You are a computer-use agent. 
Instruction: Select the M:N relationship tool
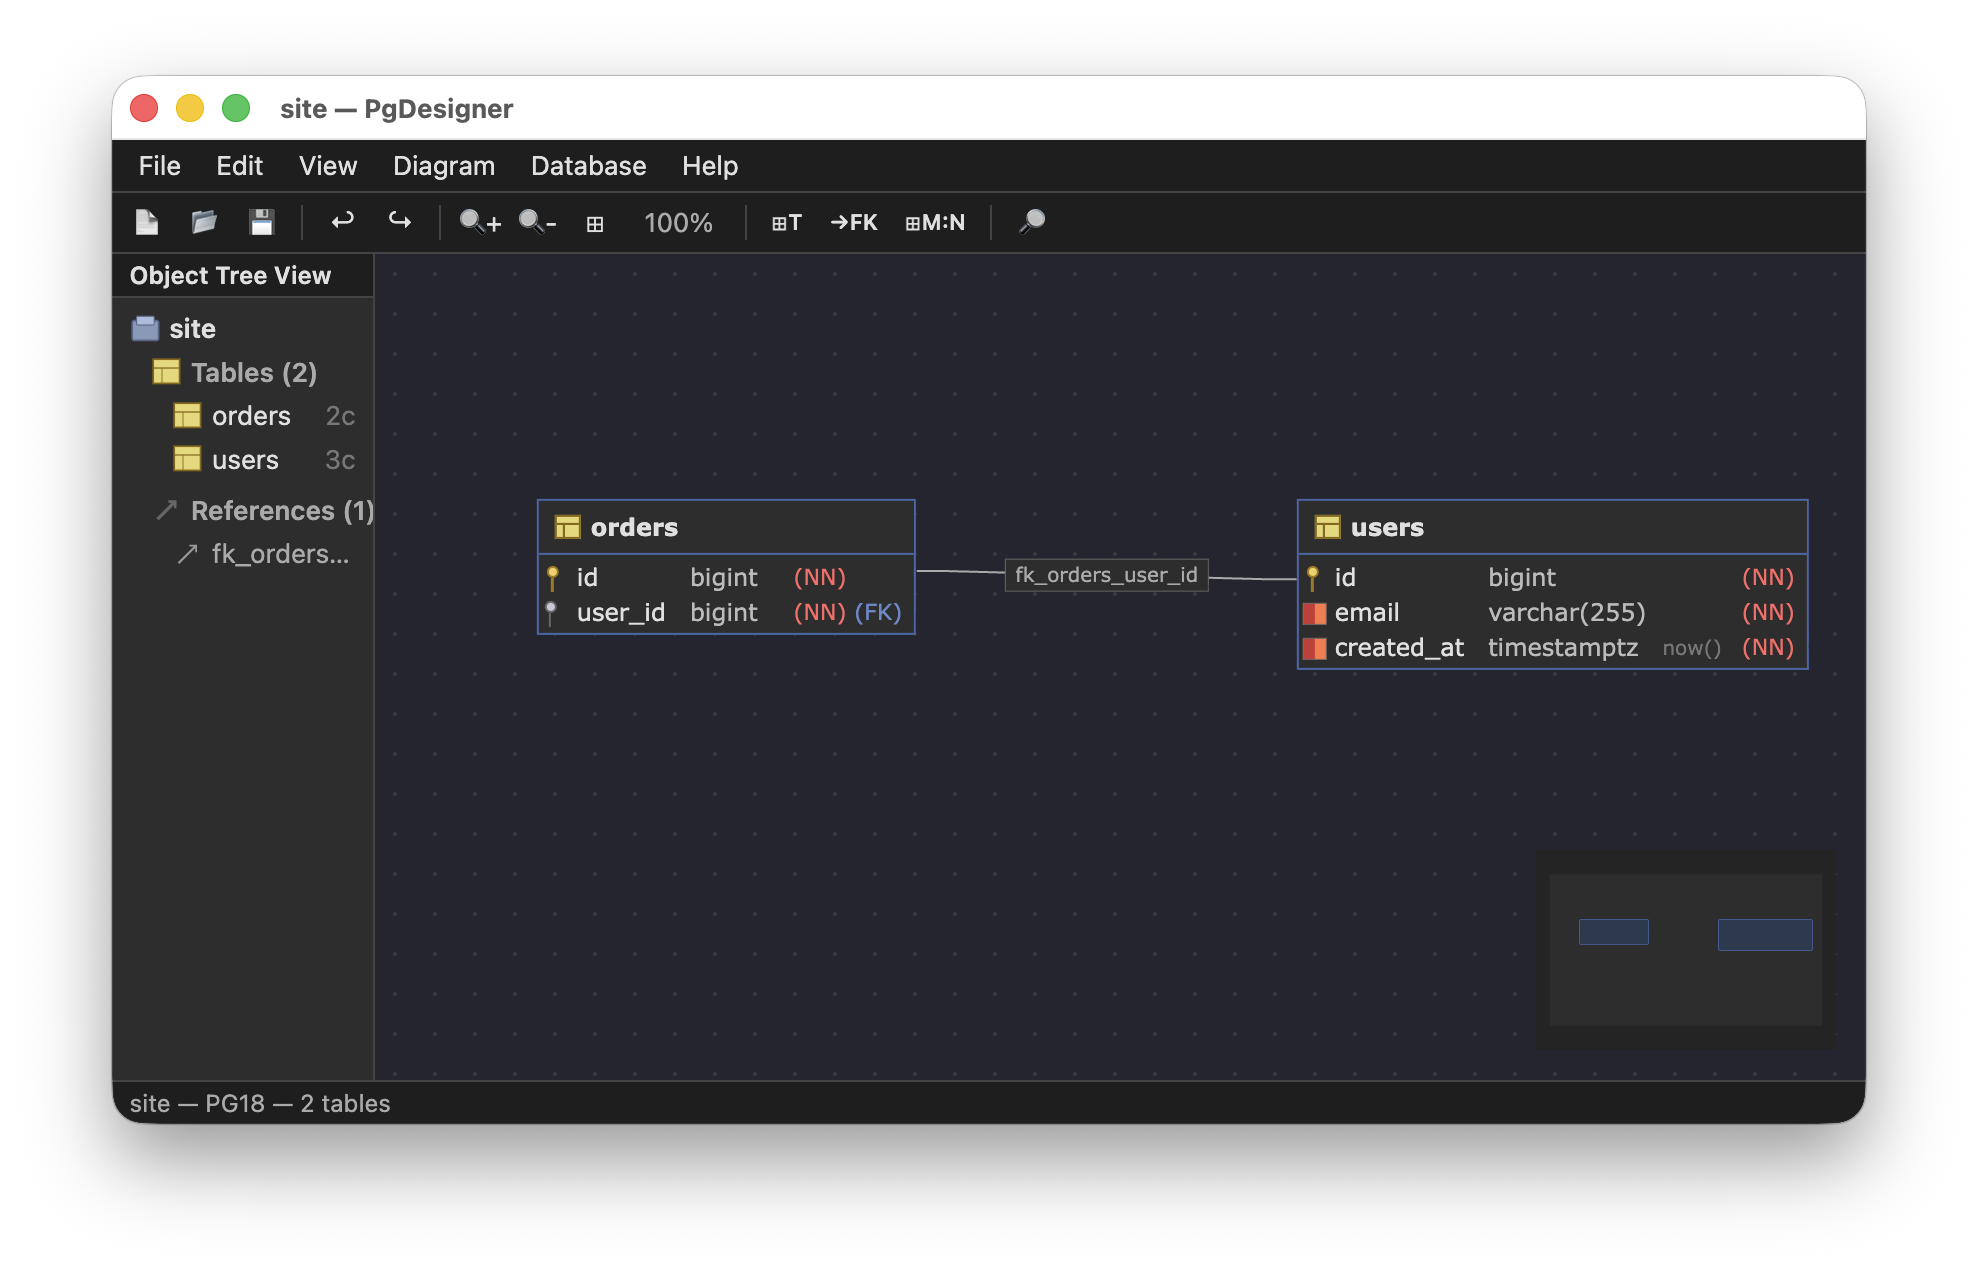click(935, 222)
